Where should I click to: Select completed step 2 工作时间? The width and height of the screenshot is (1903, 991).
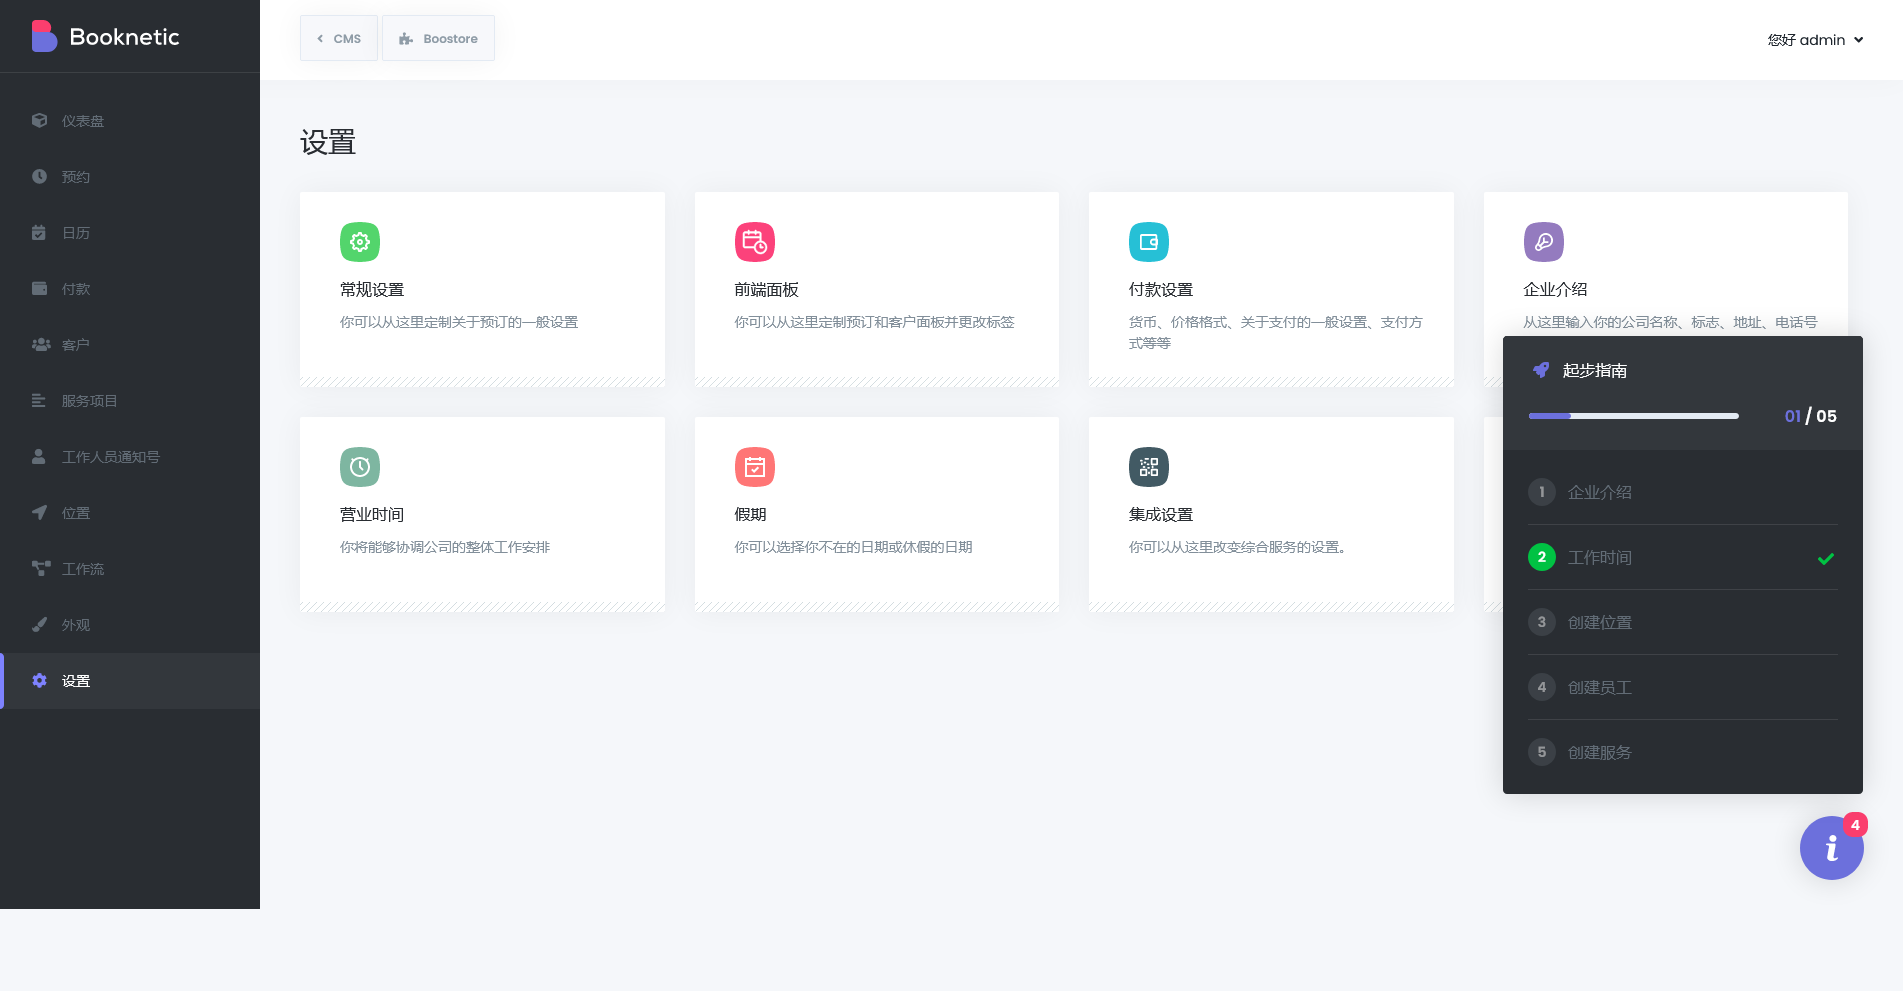click(x=1599, y=557)
